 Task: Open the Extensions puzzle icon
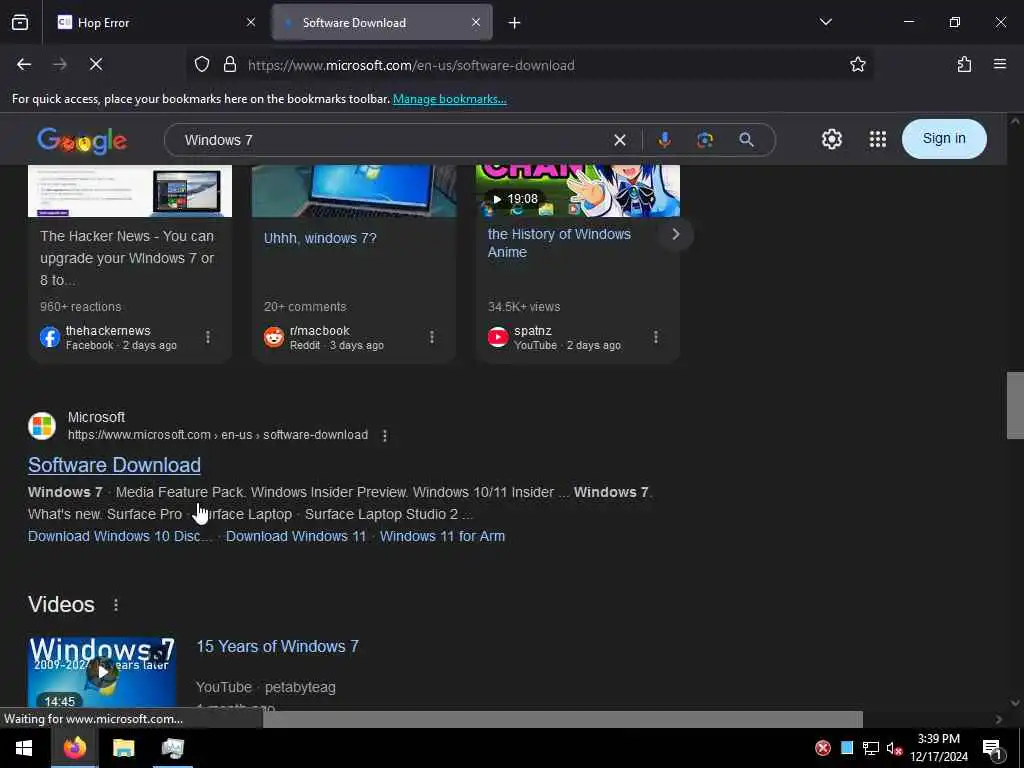tap(964, 64)
